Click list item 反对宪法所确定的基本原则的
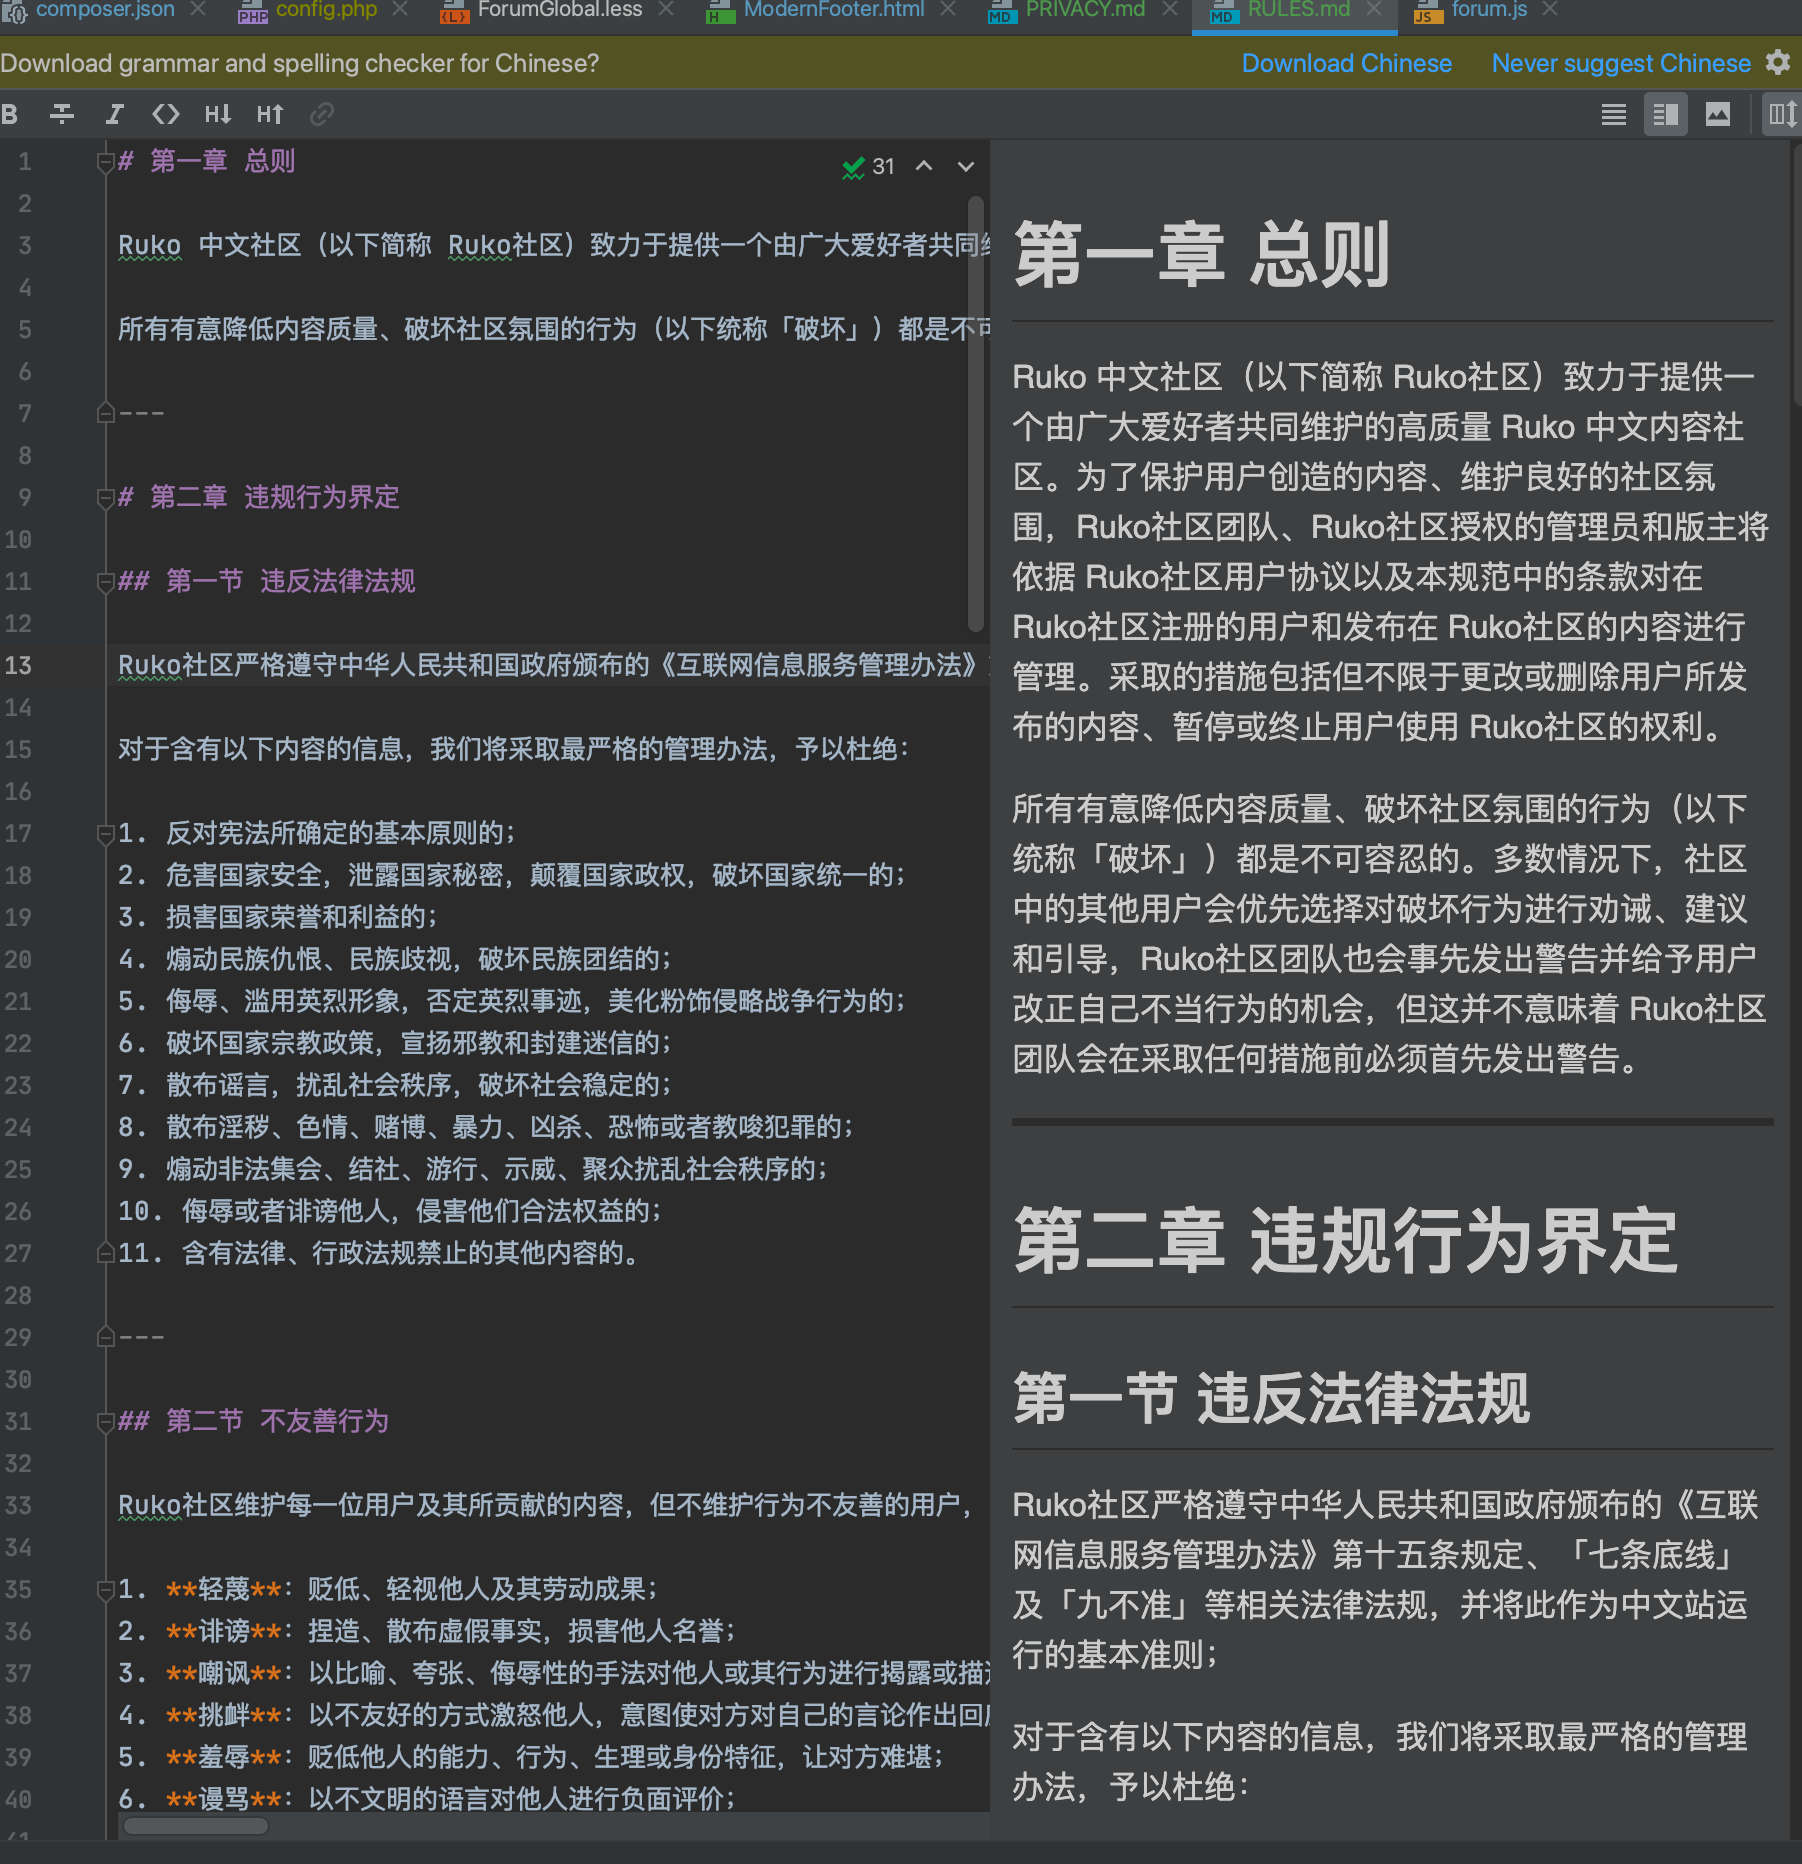This screenshot has height=1864, width=1802. coord(341,833)
